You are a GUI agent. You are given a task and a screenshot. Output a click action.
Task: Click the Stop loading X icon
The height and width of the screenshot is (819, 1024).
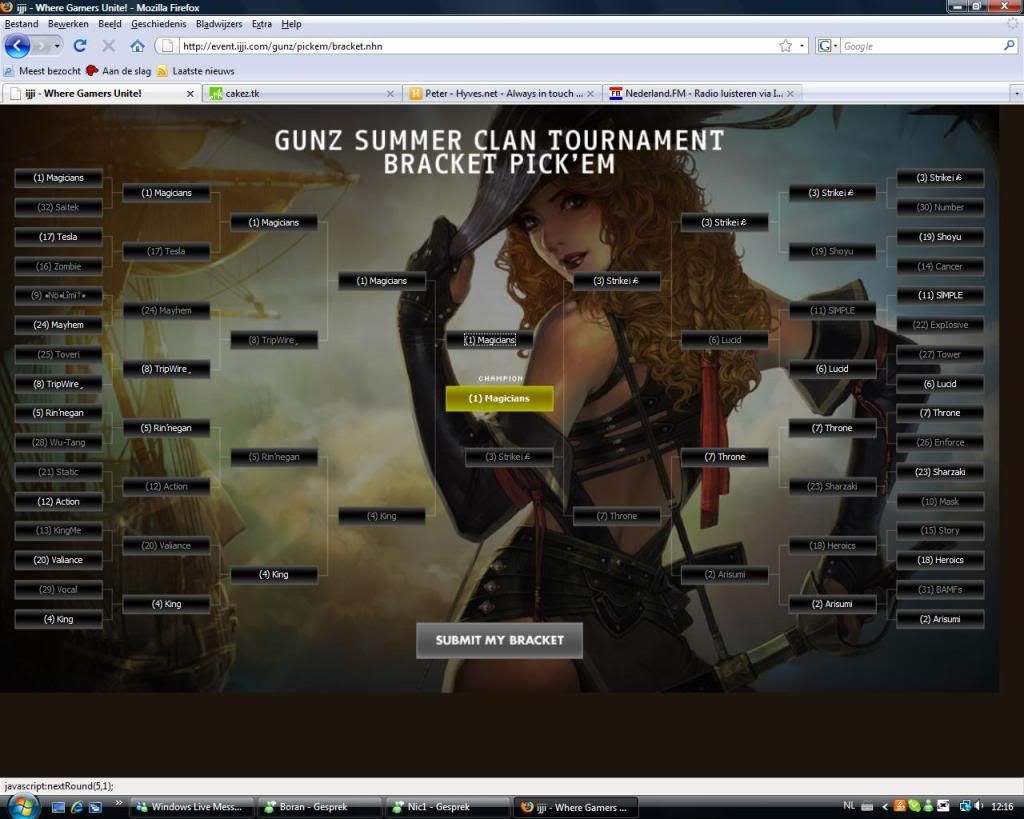[x=109, y=46]
